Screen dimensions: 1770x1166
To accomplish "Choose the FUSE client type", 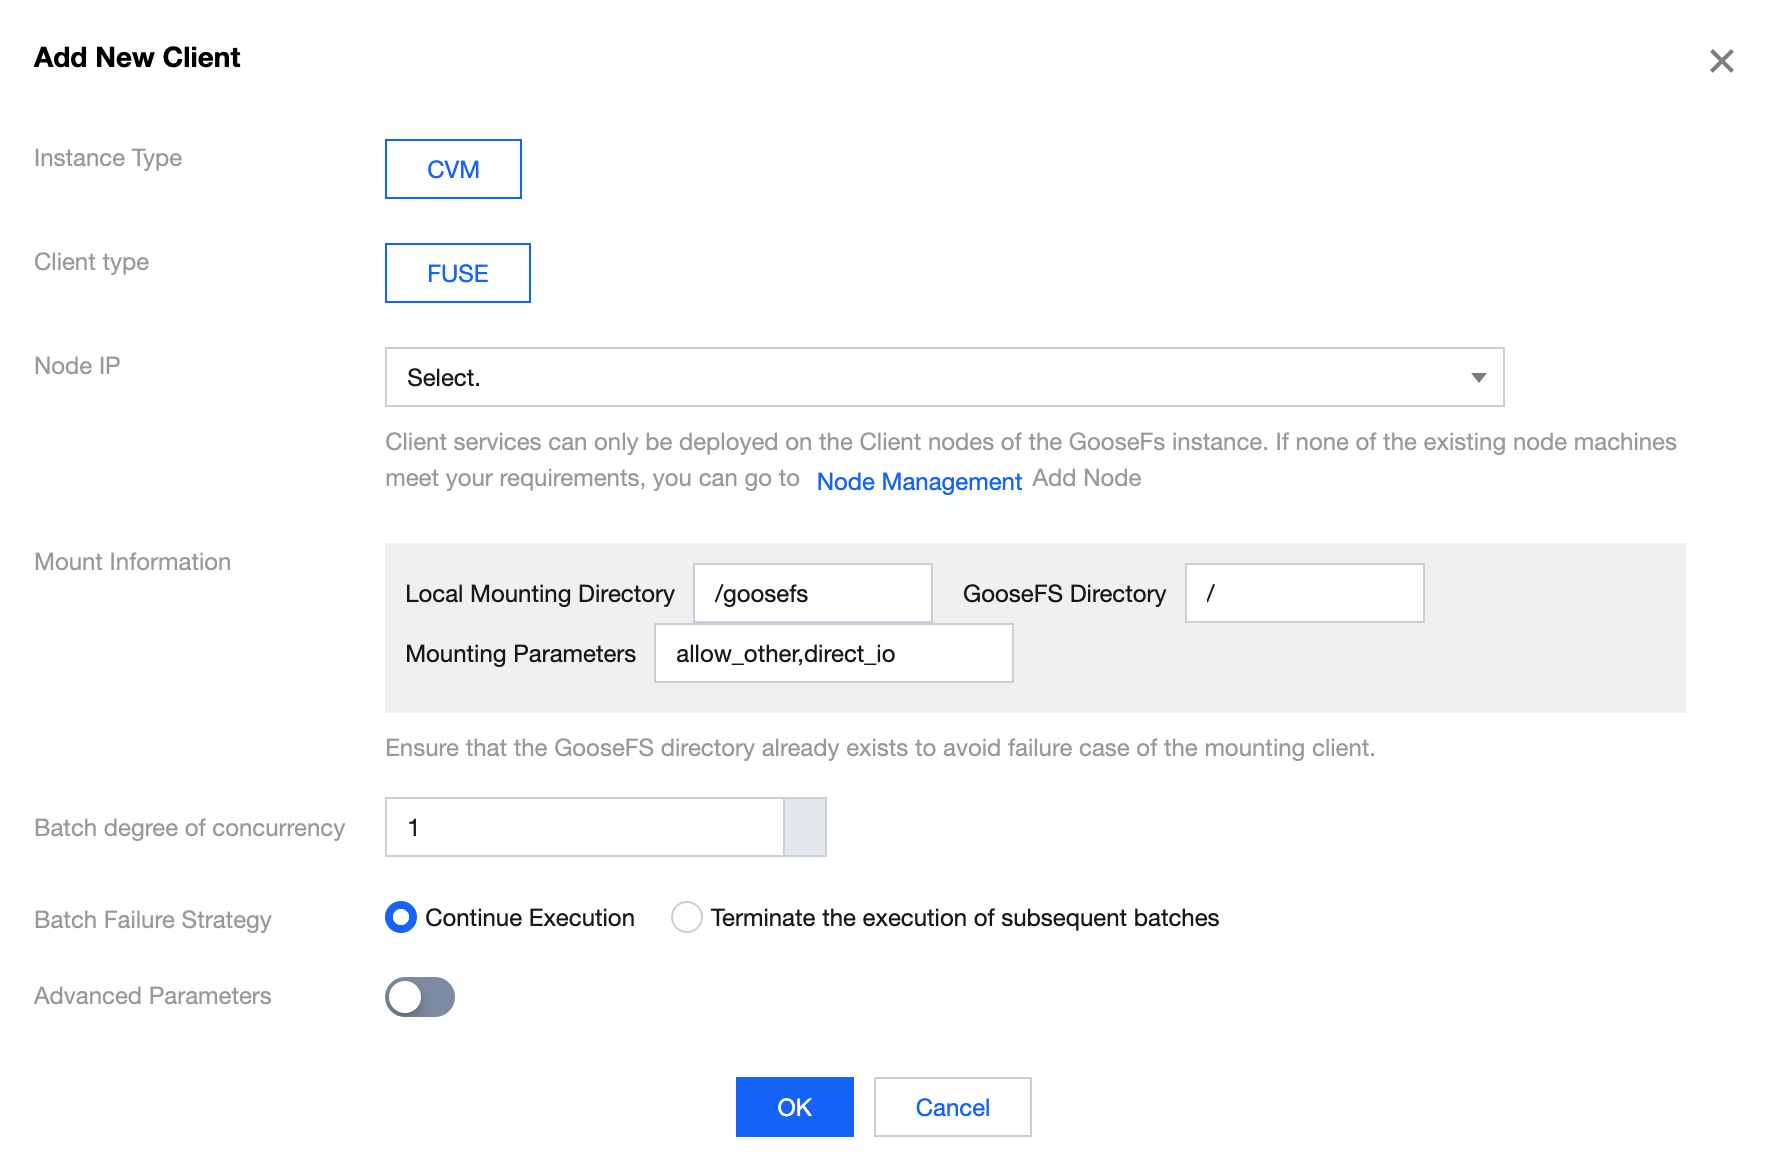I will (x=457, y=273).
